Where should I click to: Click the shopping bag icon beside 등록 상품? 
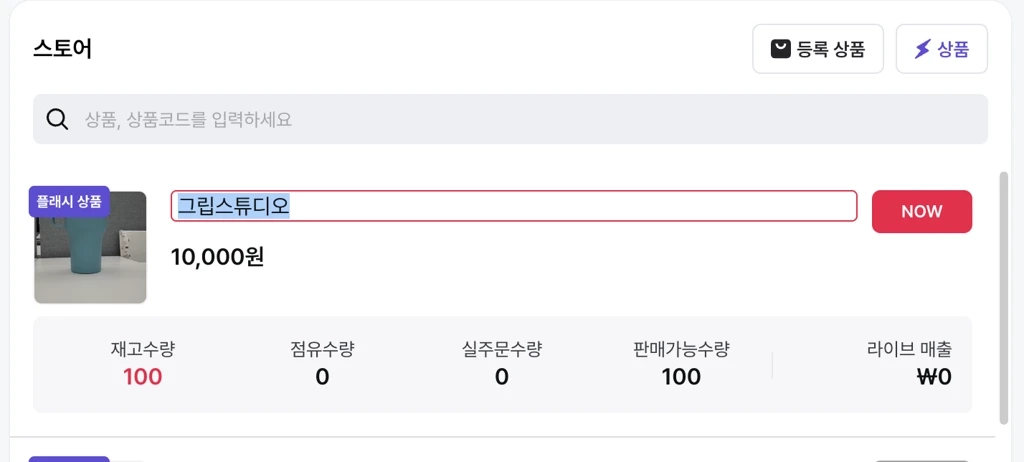pyautogui.click(x=781, y=49)
